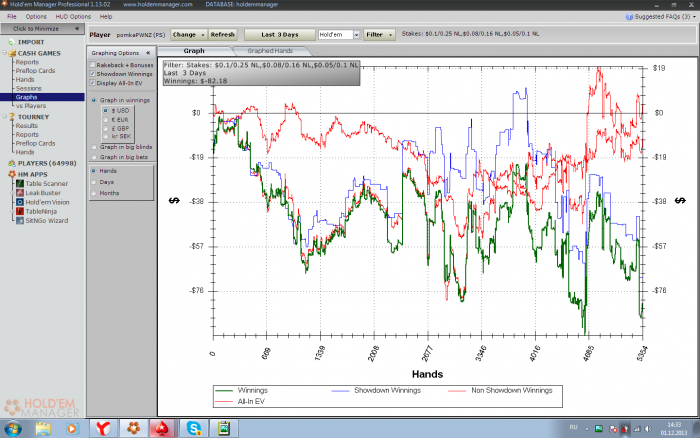The height and width of the screenshot is (438, 700).
Task: Open media player taskbar icon
Action: click(x=72, y=429)
